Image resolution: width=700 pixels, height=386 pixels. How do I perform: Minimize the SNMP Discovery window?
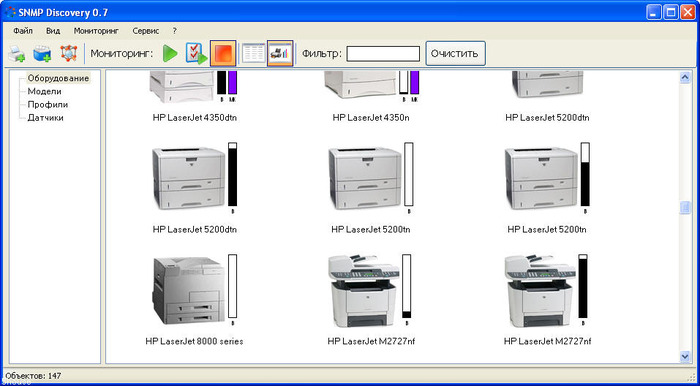click(x=654, y=13)
